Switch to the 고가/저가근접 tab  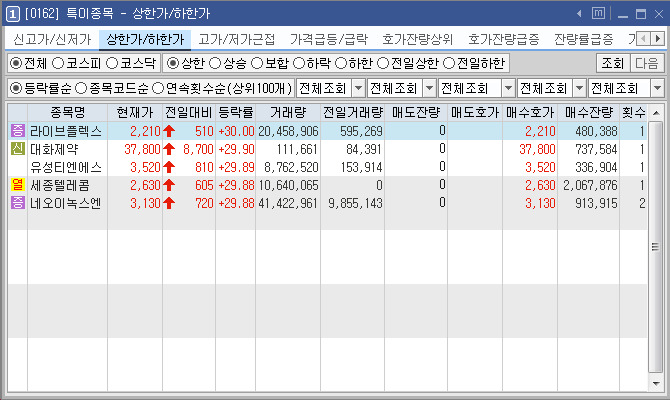point(236,39)
